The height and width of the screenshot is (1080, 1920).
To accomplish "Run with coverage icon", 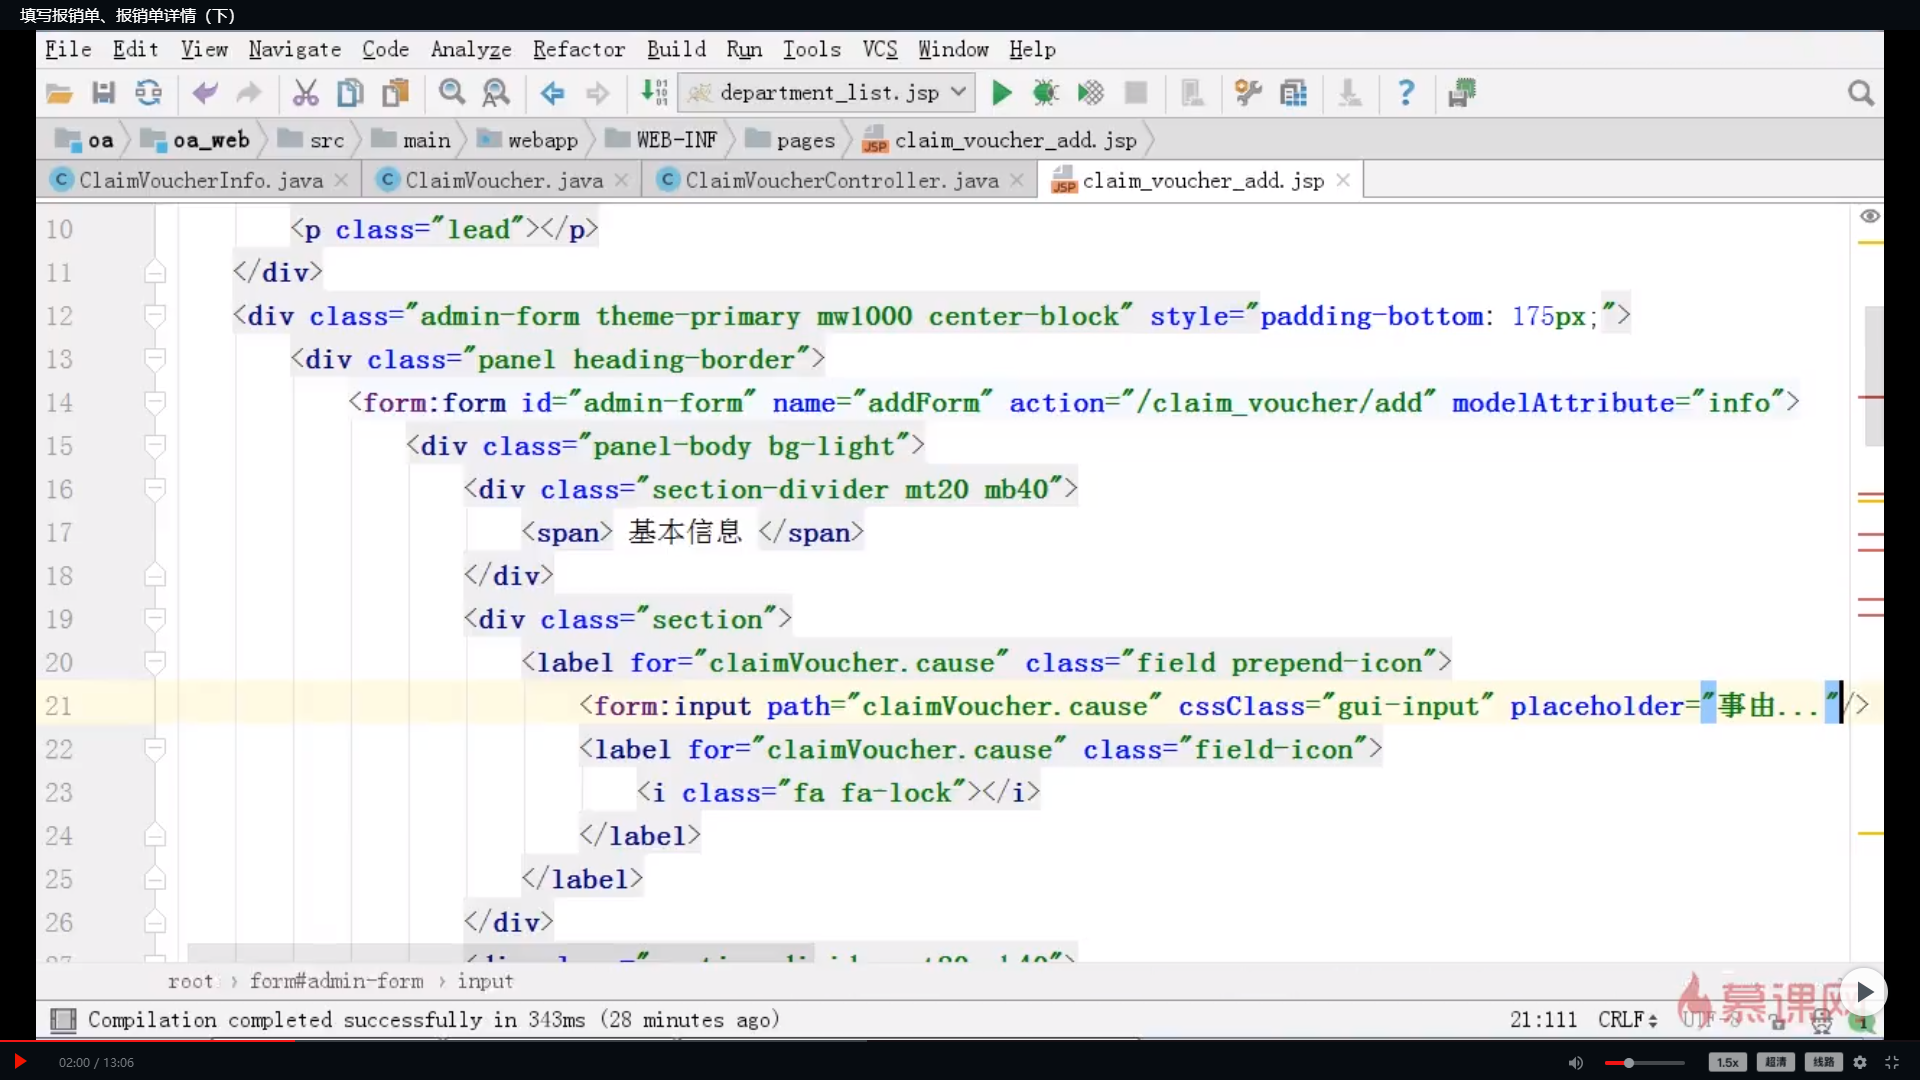I will [x=1090, y=94].
